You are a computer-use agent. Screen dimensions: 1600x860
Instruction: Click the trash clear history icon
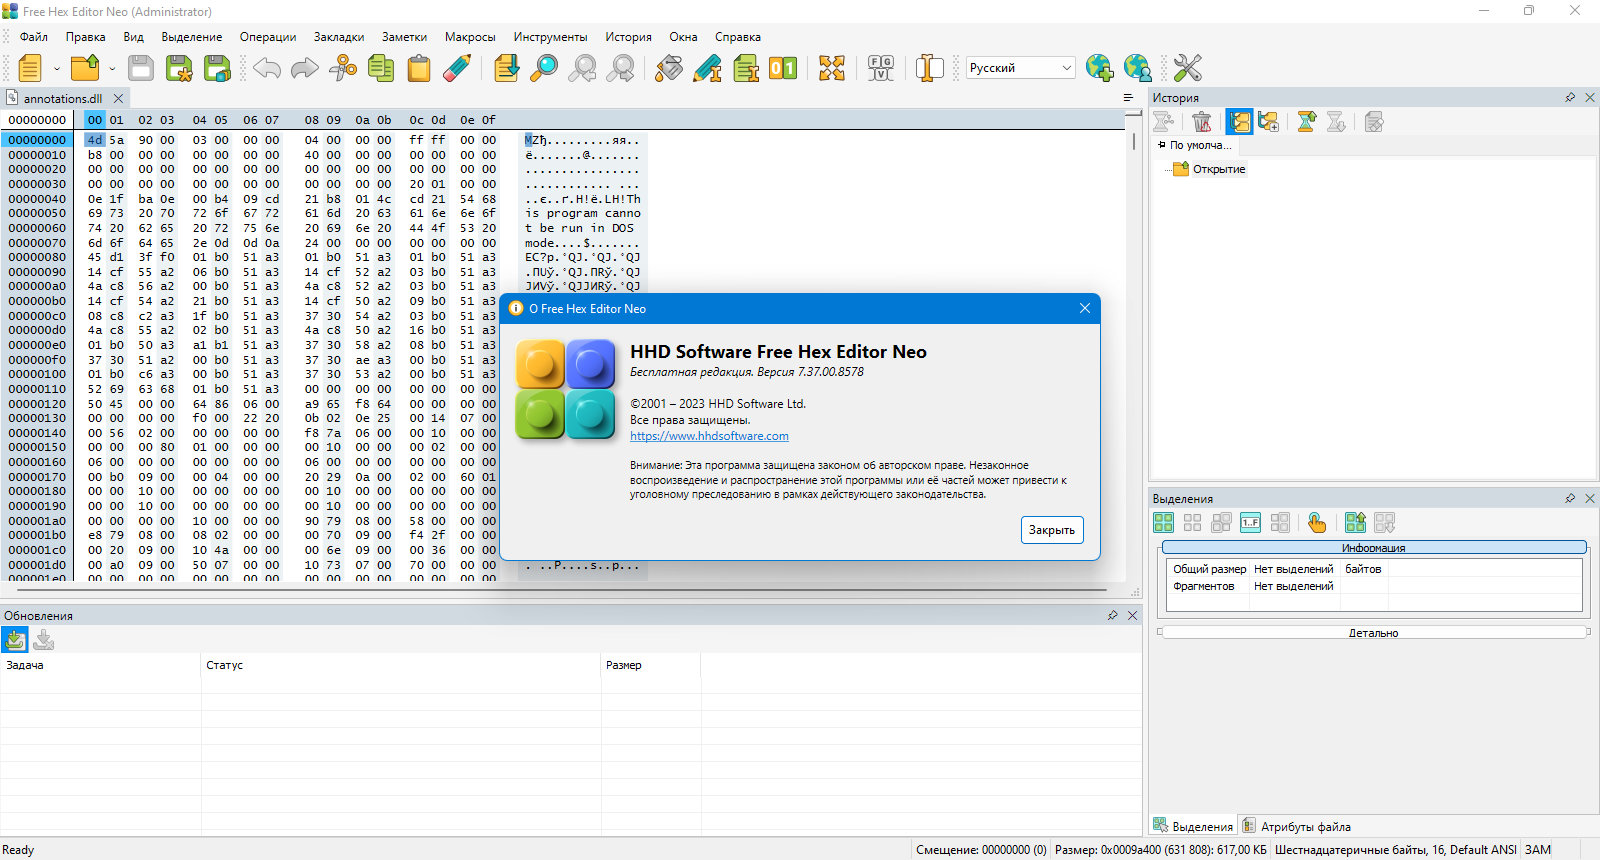coord(1202,122)
